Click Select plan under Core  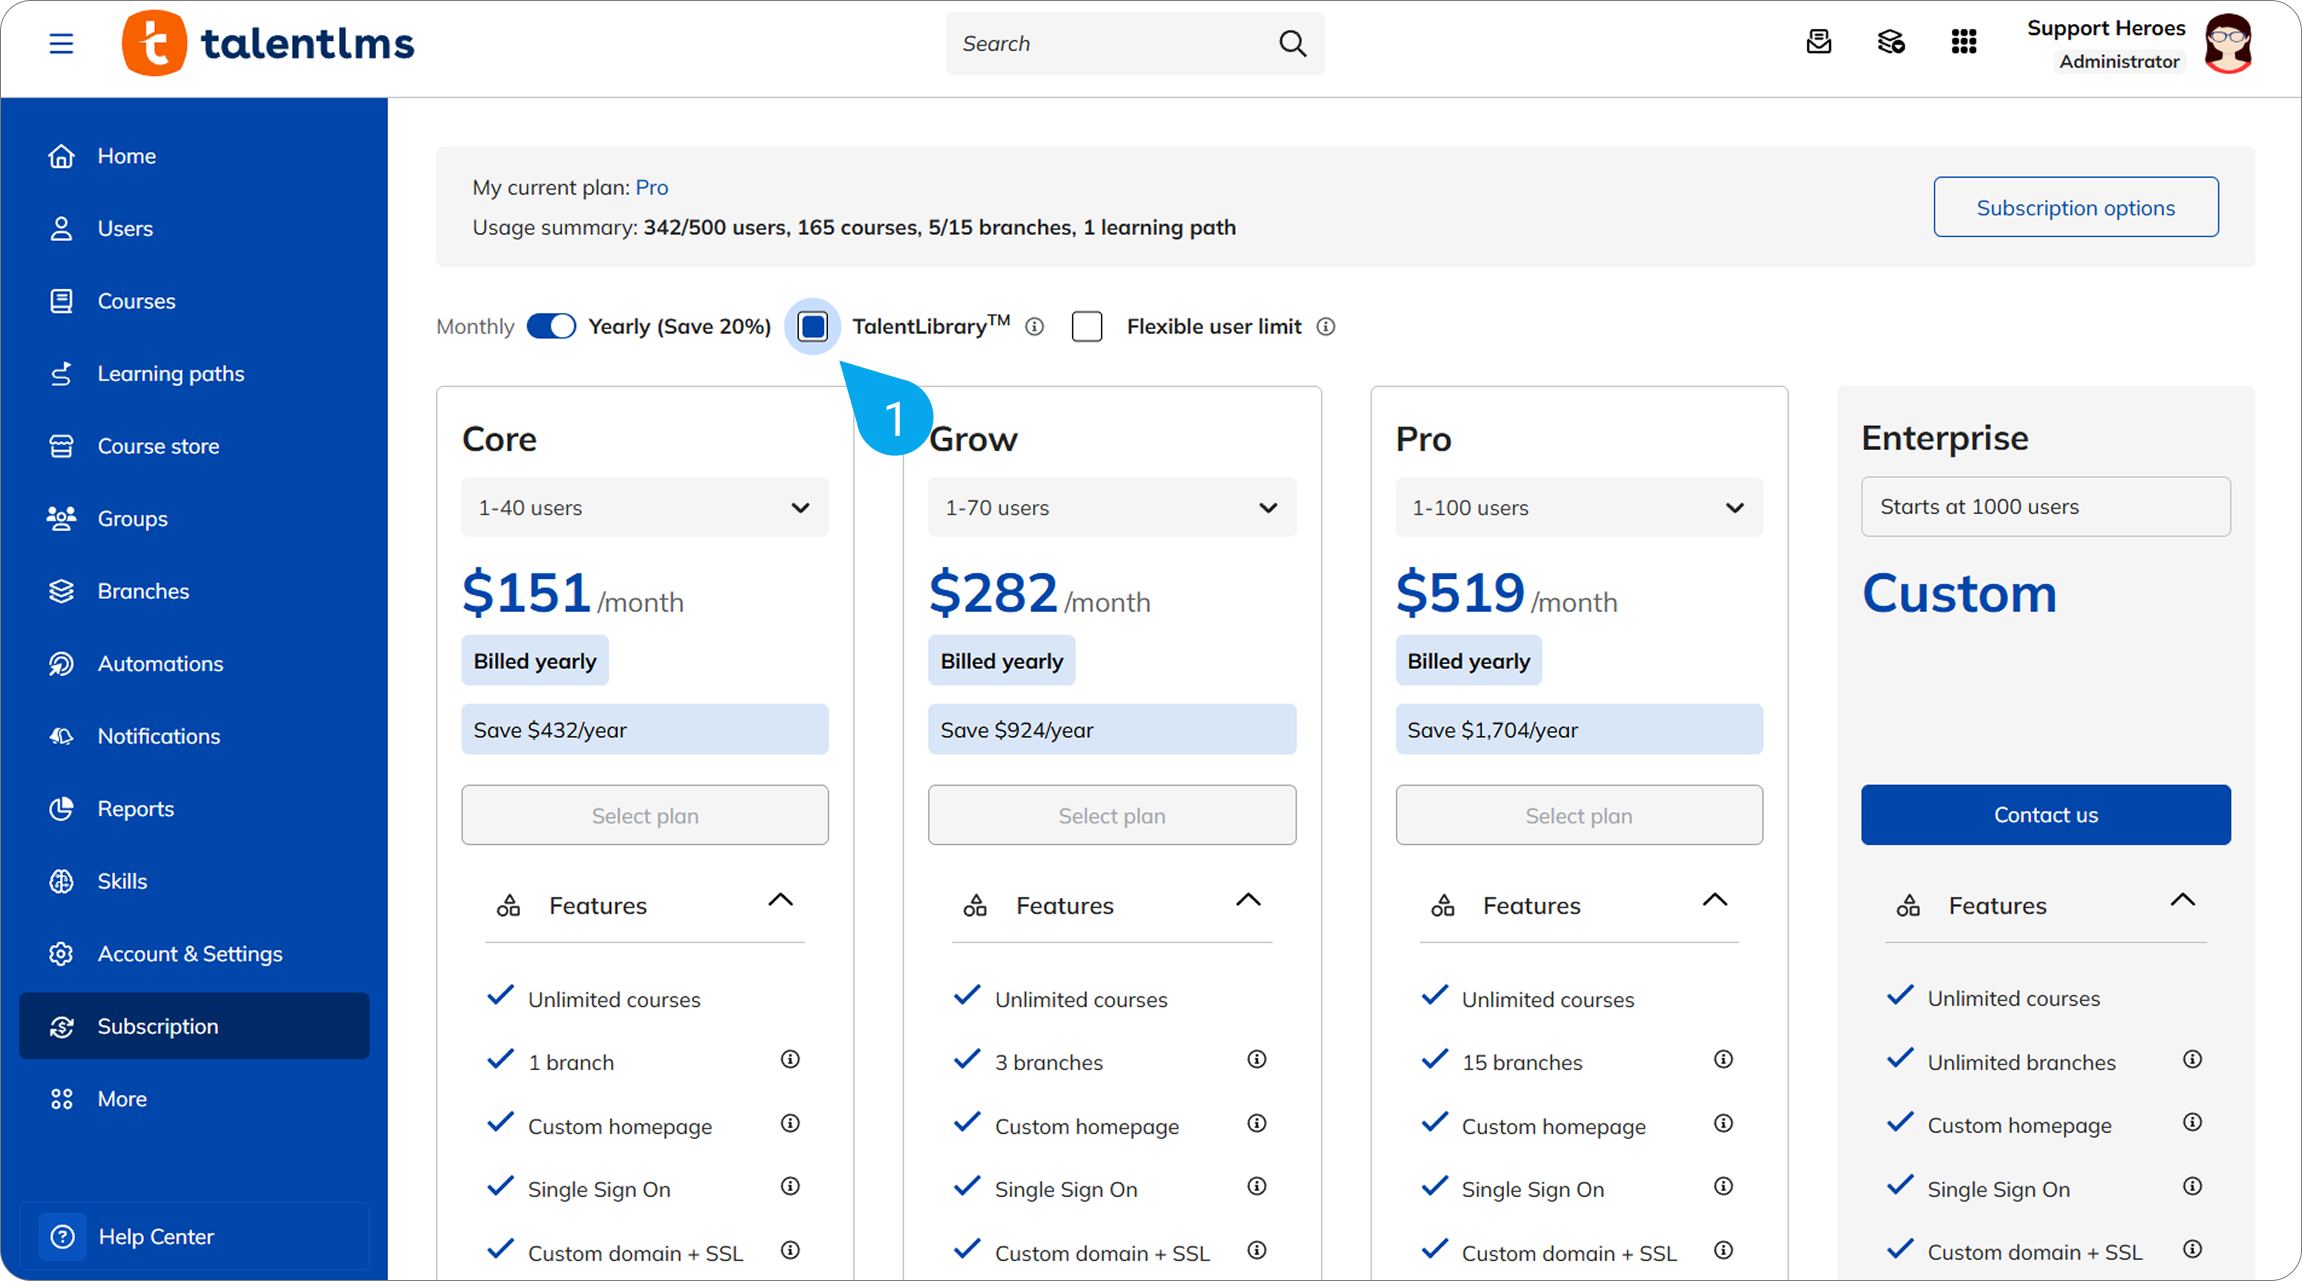[645, 815]
